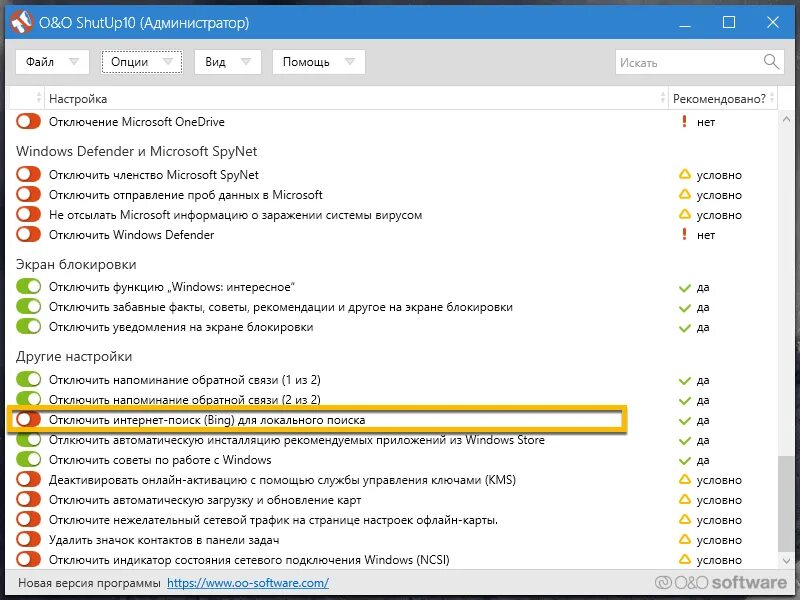Toggle Отключить автоматическую загрузку и обновление карт
Viewport: 800px width, 600px height.
[x=28, y=499]
